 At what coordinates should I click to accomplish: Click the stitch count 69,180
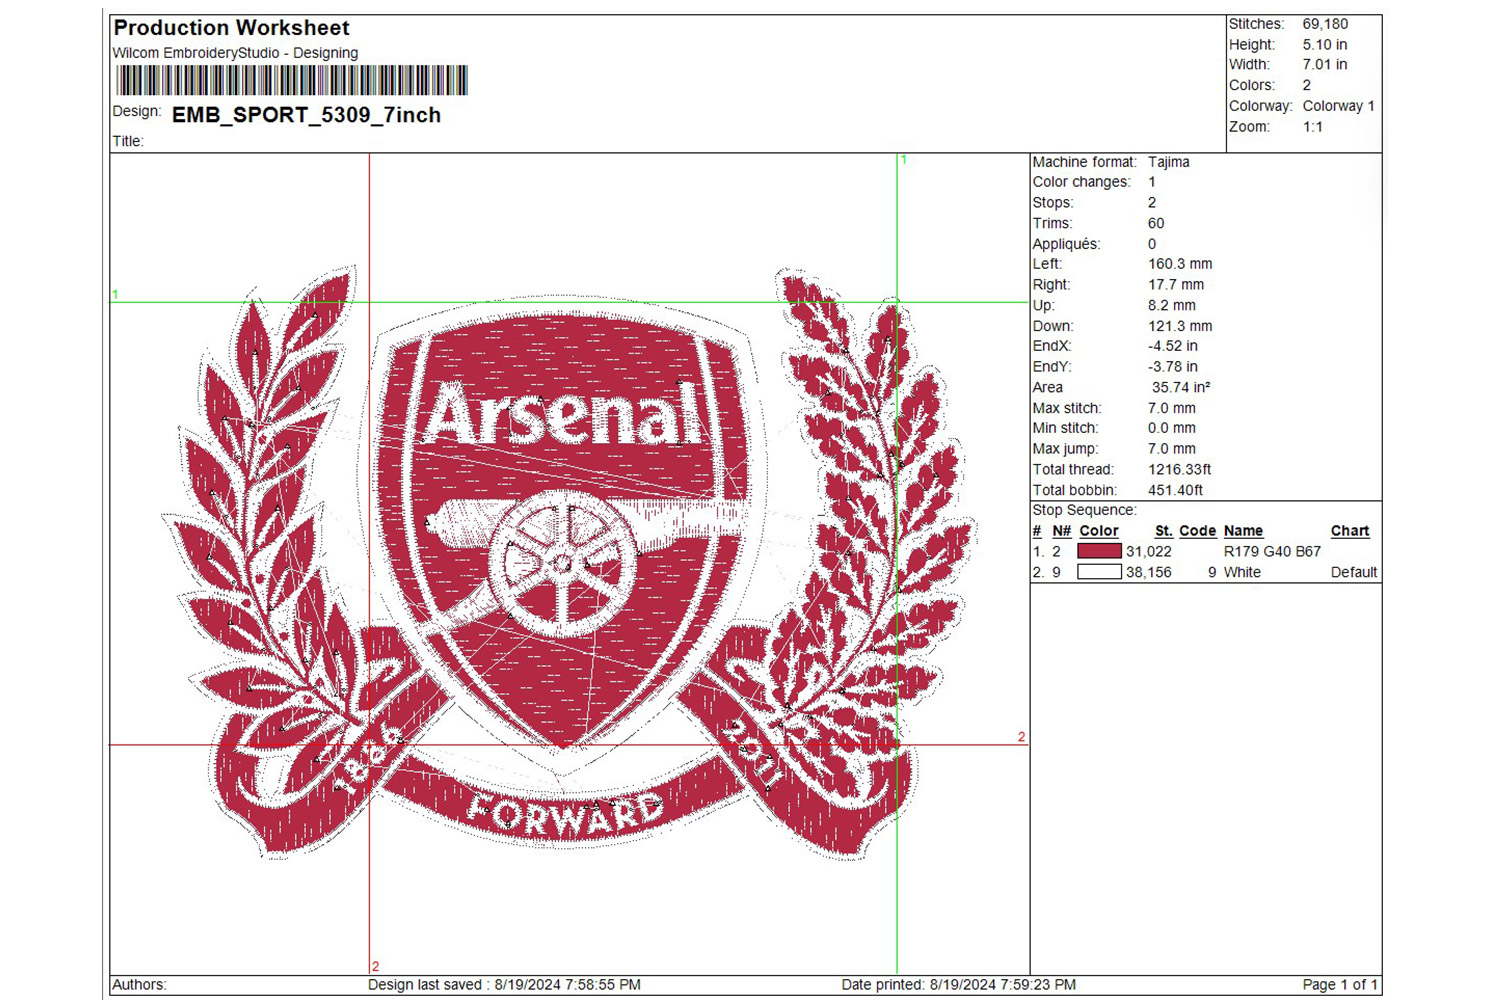(x=1325, y=24)
